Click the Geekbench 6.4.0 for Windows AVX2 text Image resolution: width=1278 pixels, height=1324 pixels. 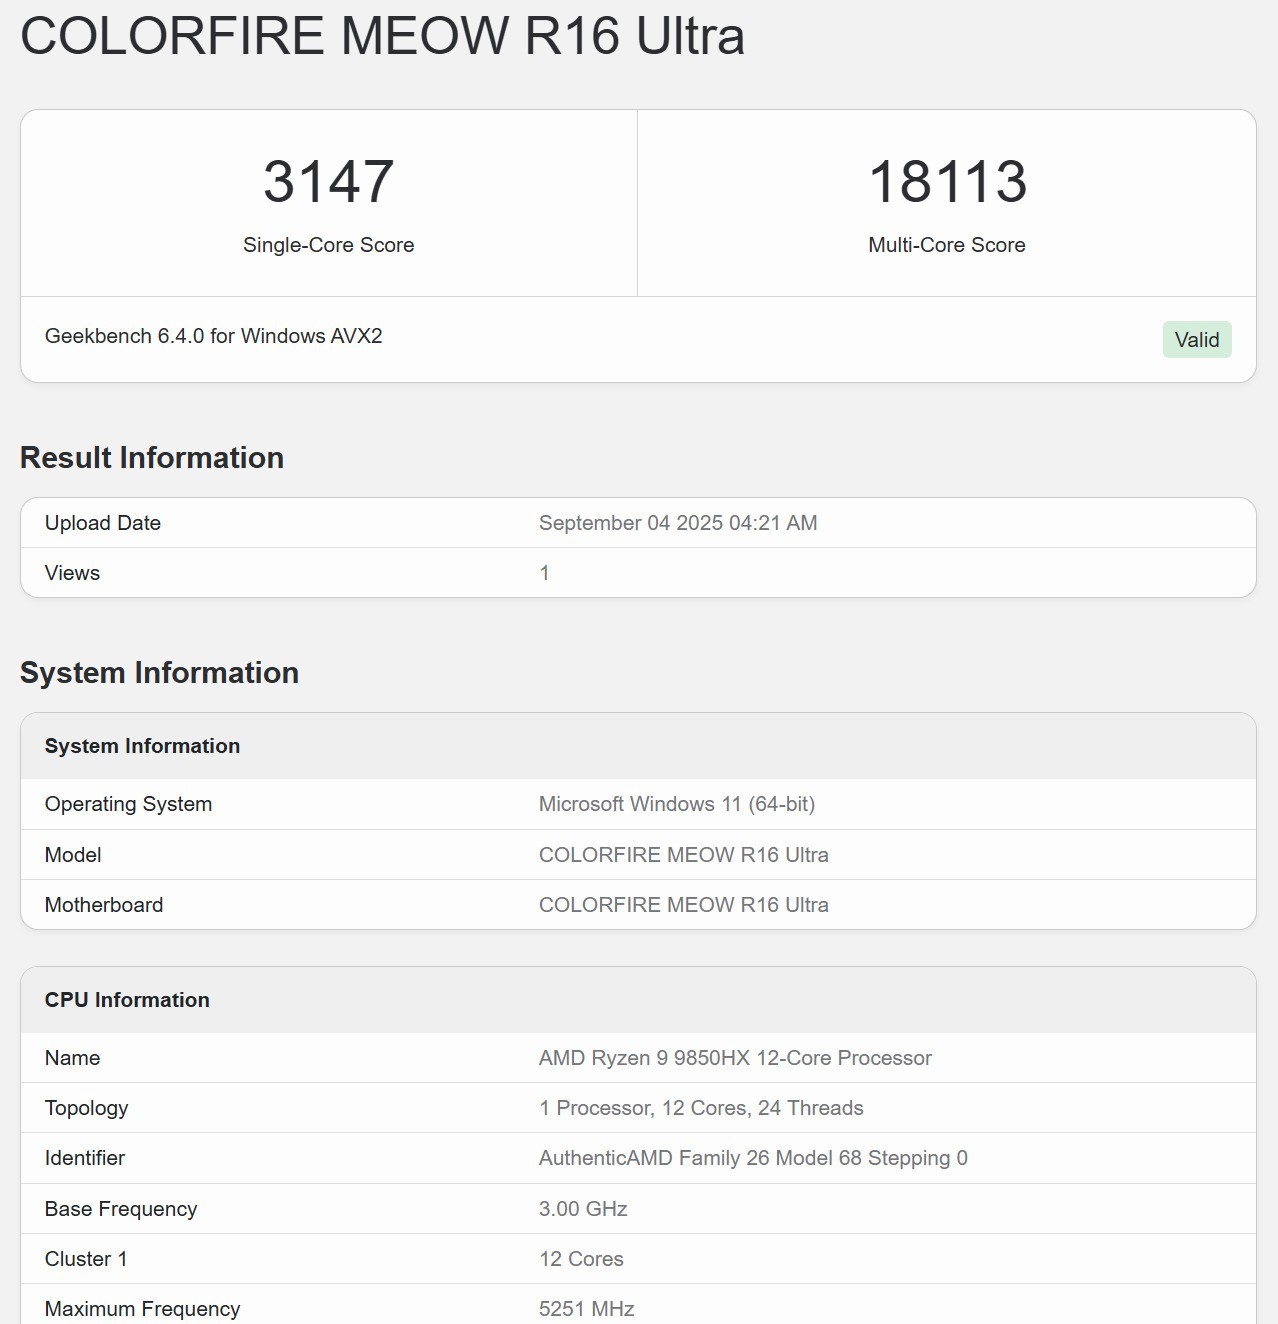click(x=213, y=336)
